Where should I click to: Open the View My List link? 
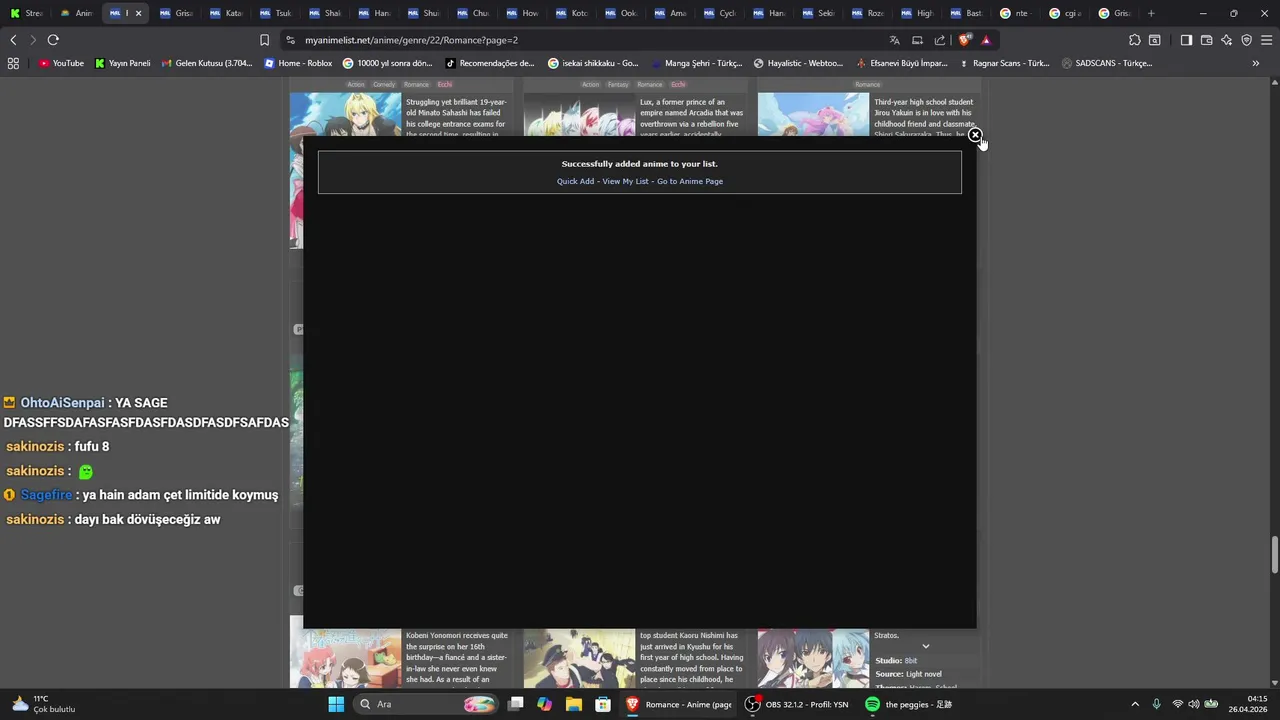click(625, 181)
